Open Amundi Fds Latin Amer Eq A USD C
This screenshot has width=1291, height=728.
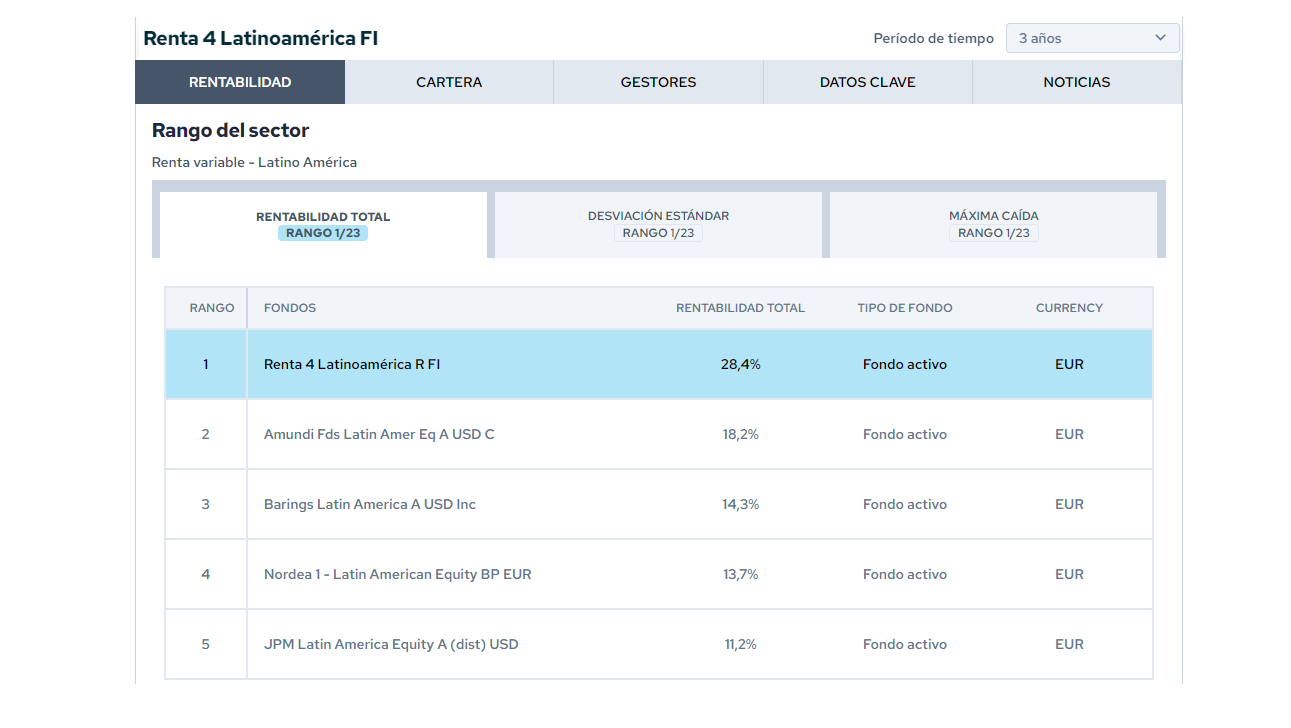379,434
